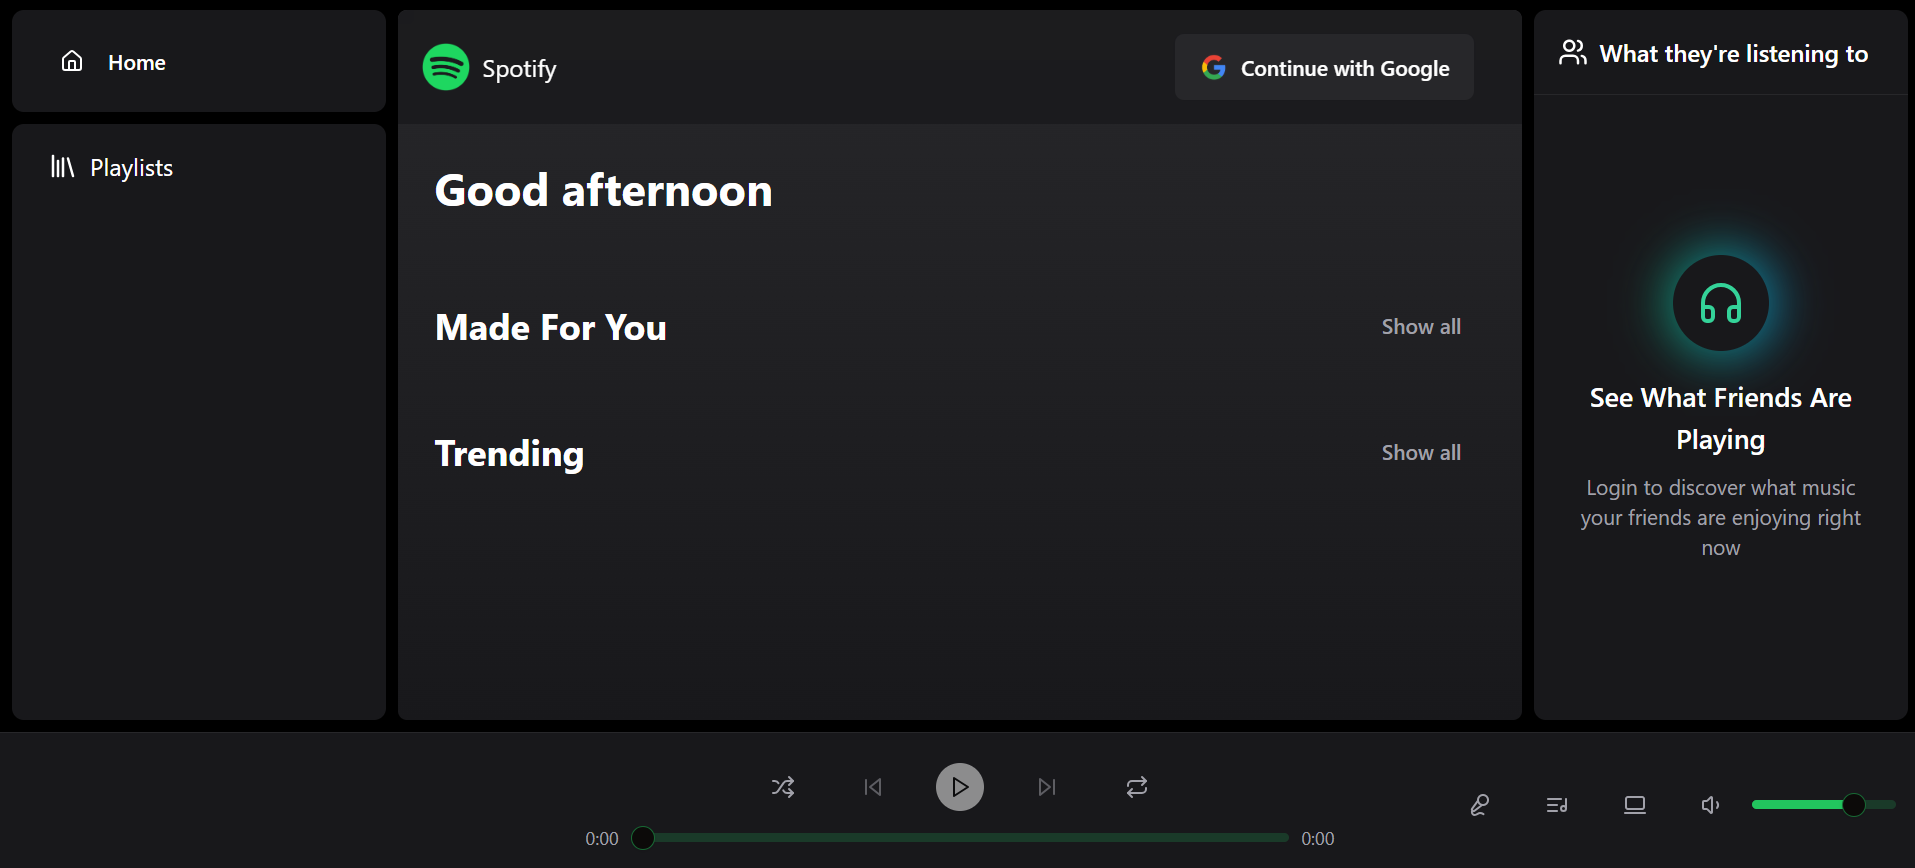Mute the volume with the speaker icon
This screenshot has width=1915, height=868.
[x=1709, y=804]
